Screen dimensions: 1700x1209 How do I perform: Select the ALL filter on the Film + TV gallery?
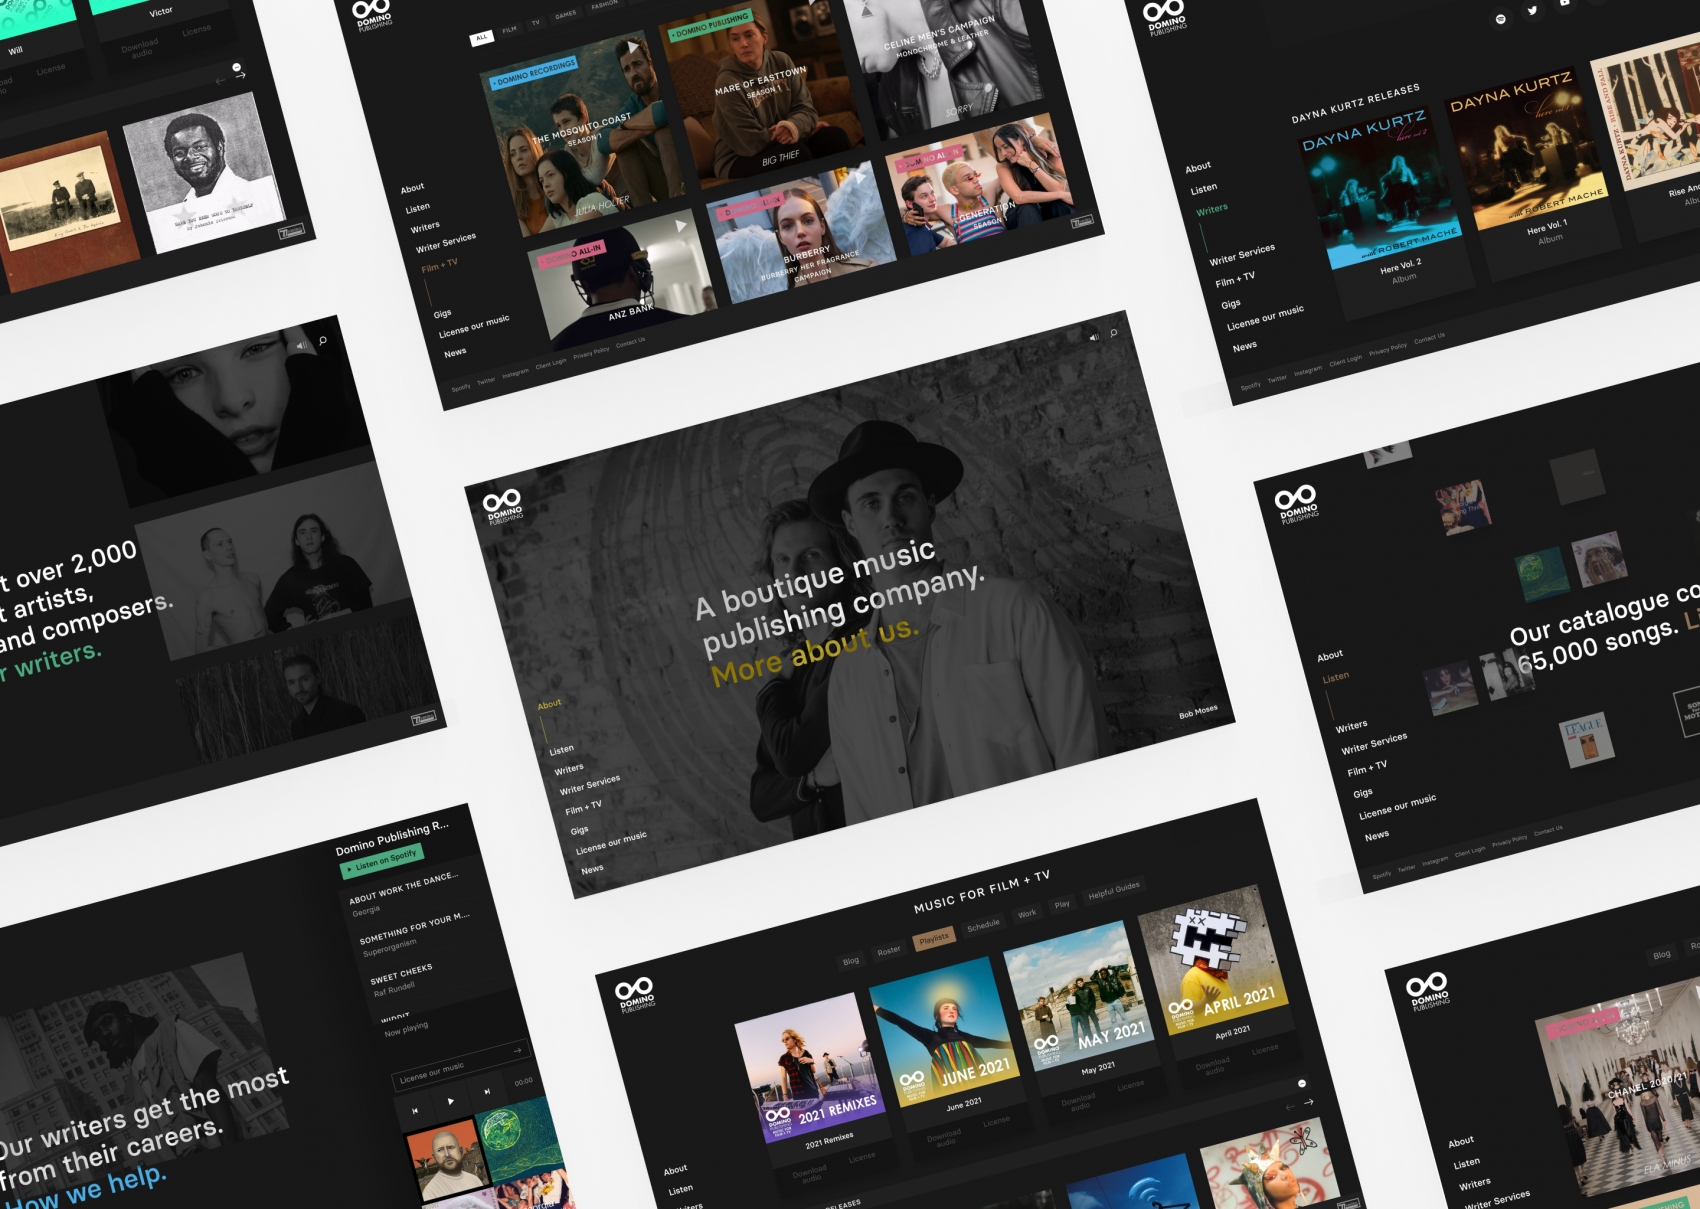[x=482, y=37]
